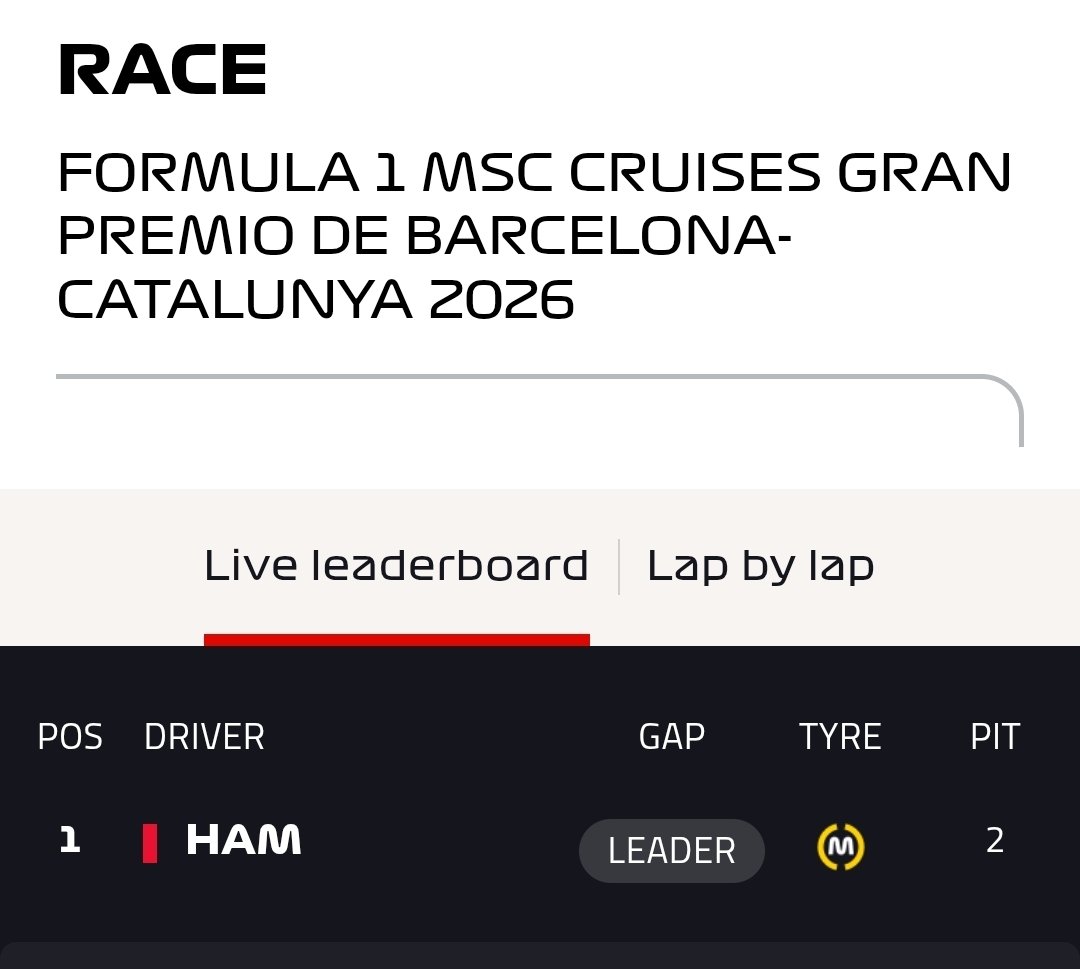Select the Live leaderboard tab
Image resolution: width=1080 pixels, height=969 pixels.
396,566
